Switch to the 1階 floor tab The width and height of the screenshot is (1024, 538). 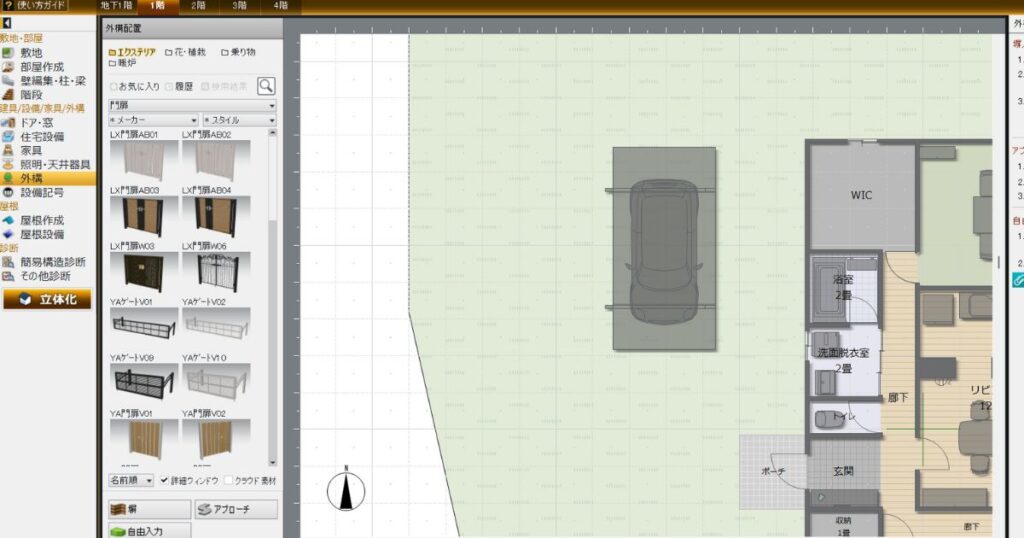pos(157,6)
